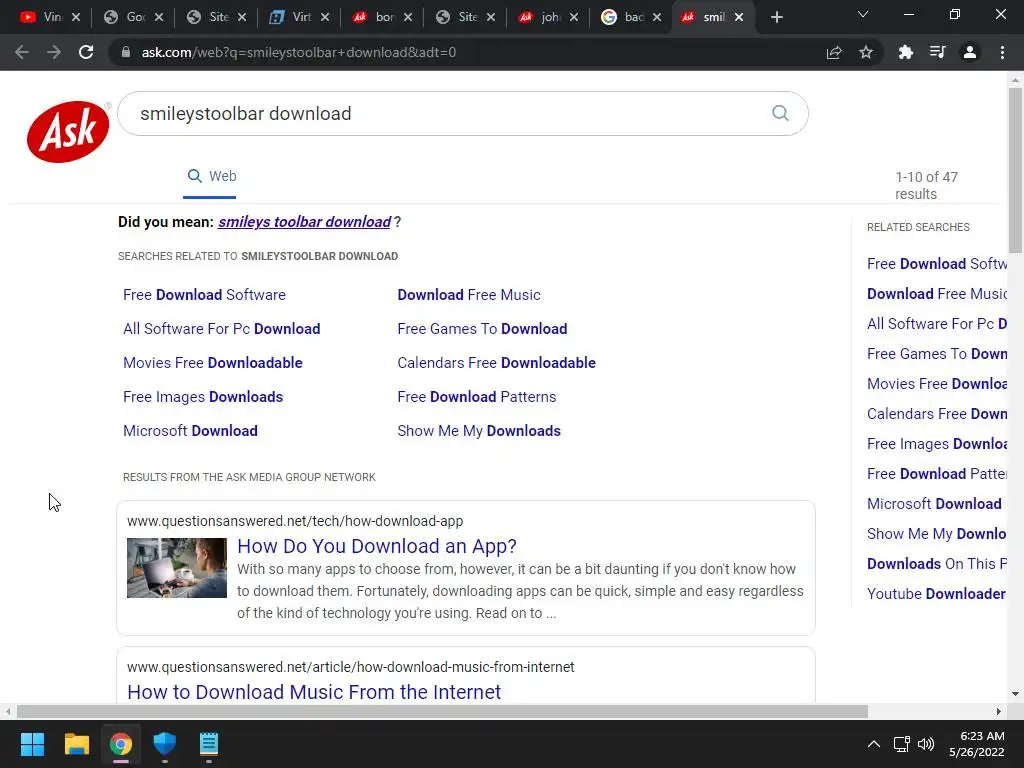Image resolution: width=1024 pixels, height=768 pixels.
Task: Open 'Free Download Software' in the main related searches
Action: 204,295
